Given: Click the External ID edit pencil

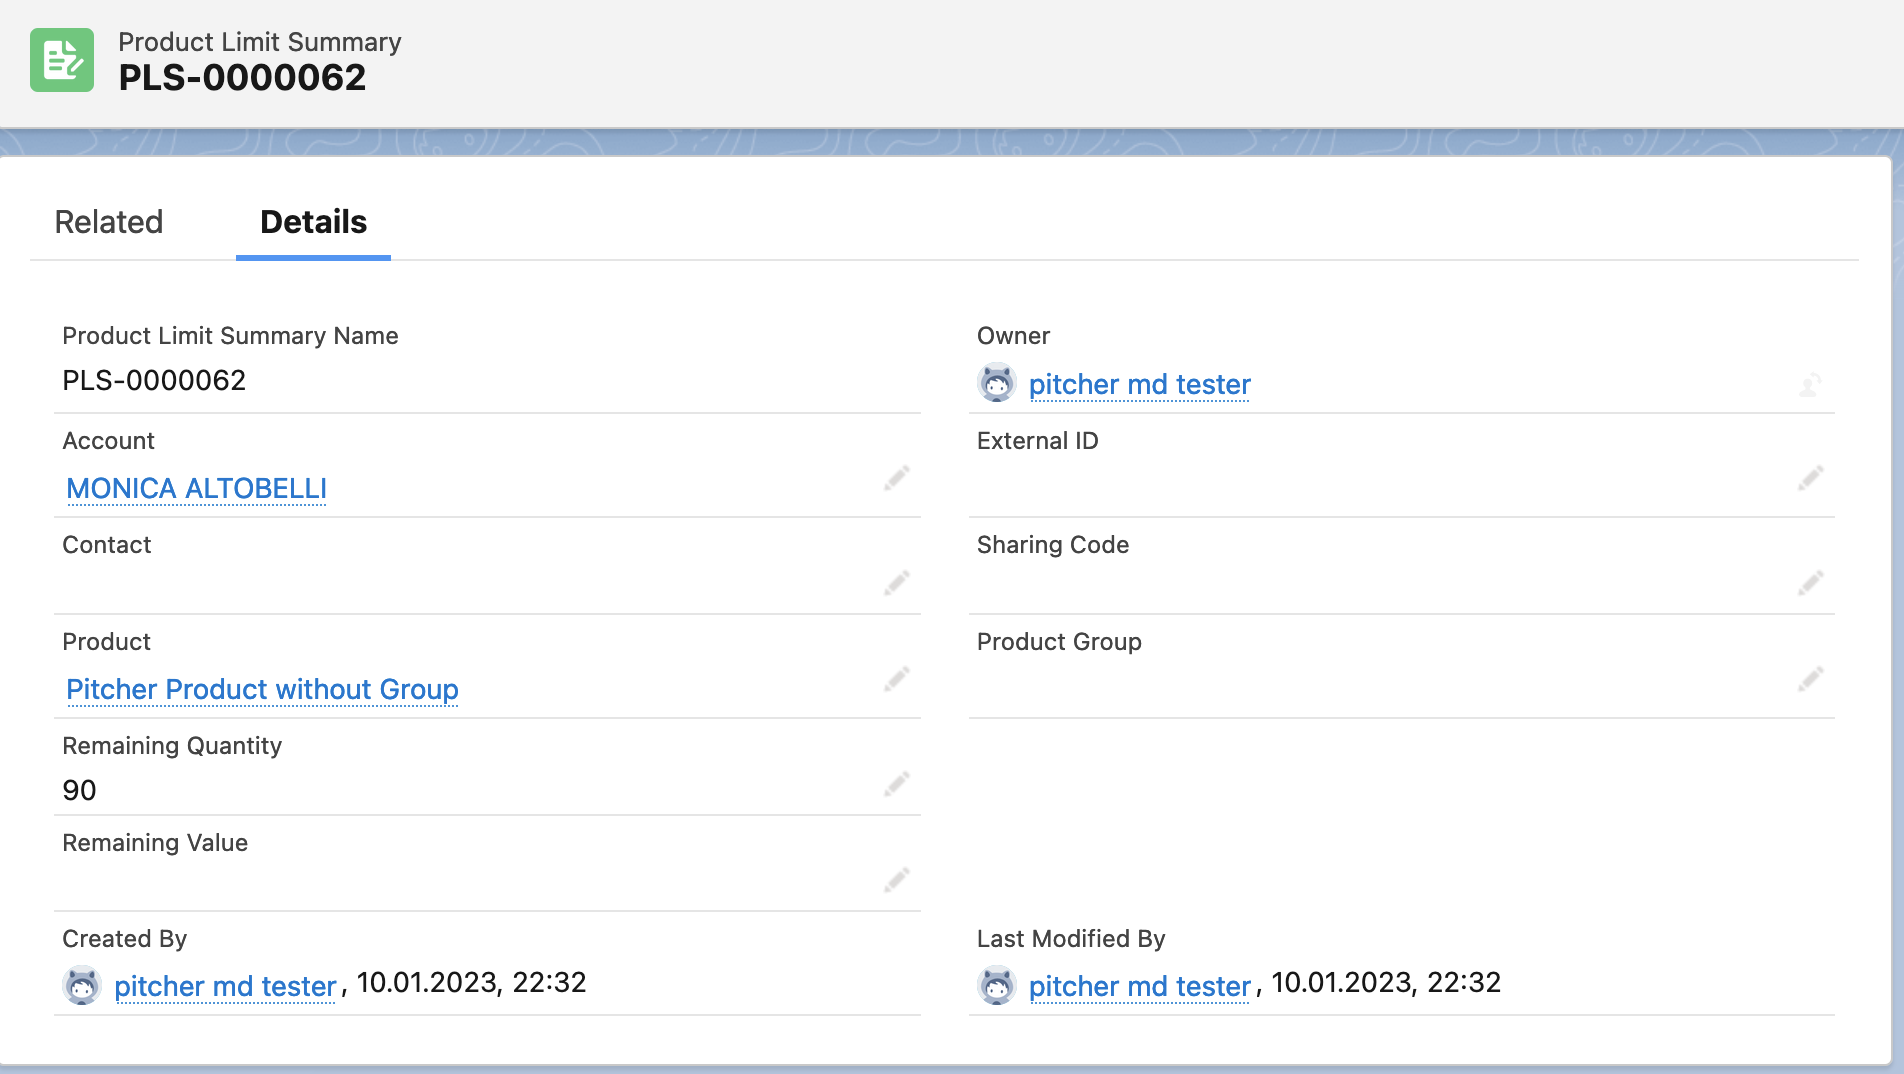Looking at the screenshot, I should 1810,478.
